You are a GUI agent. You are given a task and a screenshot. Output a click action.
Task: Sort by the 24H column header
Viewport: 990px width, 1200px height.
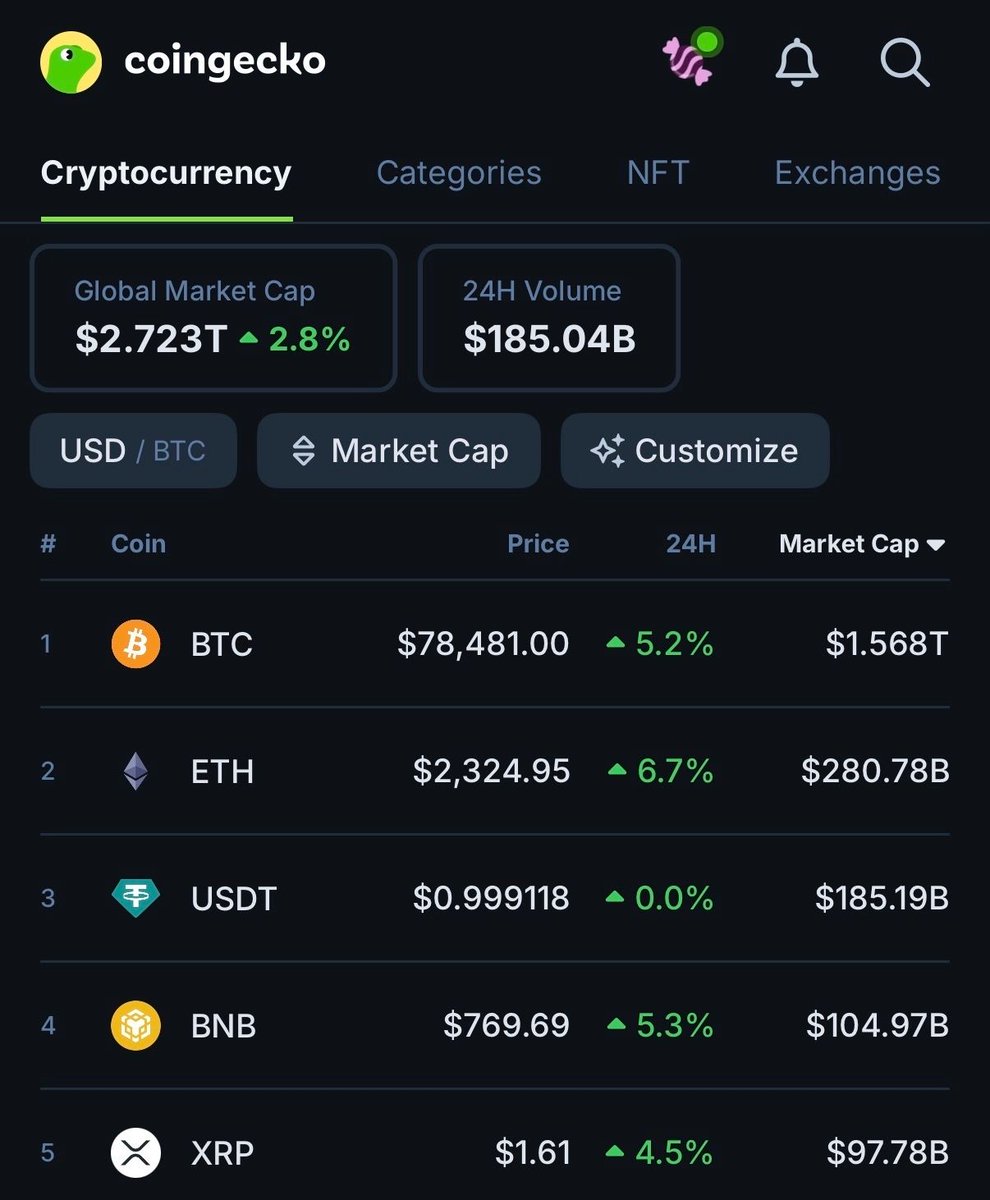point(691,544)
